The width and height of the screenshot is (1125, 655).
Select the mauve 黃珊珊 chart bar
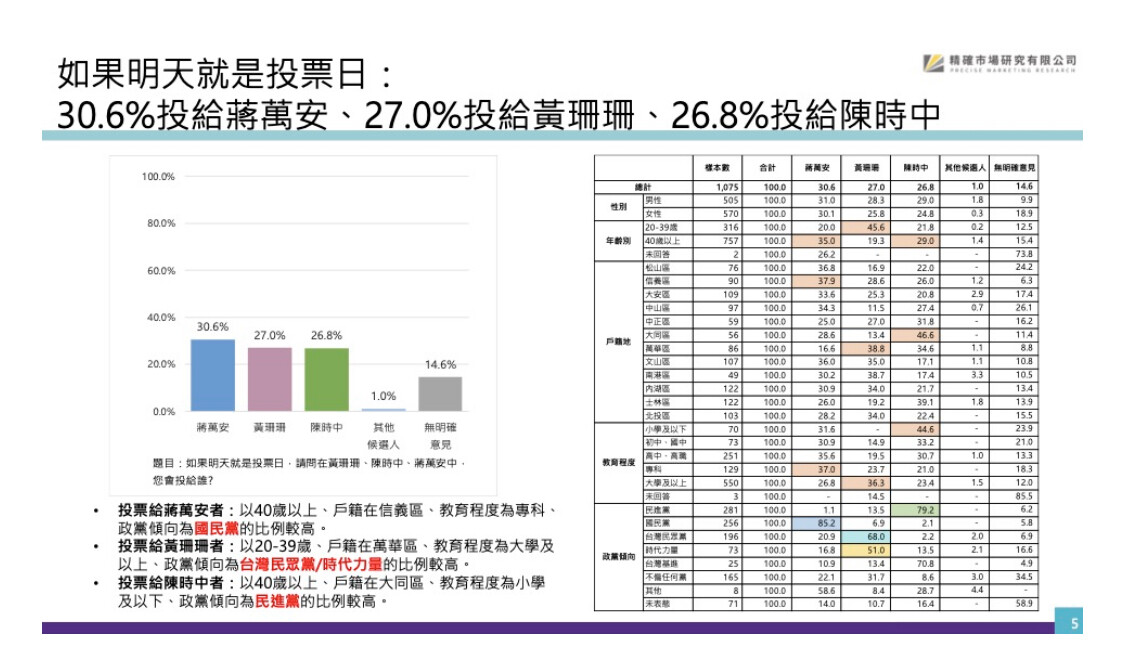click(x=269, y=379)
